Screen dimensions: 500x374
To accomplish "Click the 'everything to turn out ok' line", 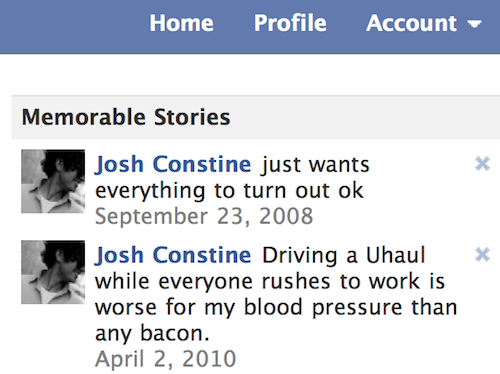I will click(229, 191).
